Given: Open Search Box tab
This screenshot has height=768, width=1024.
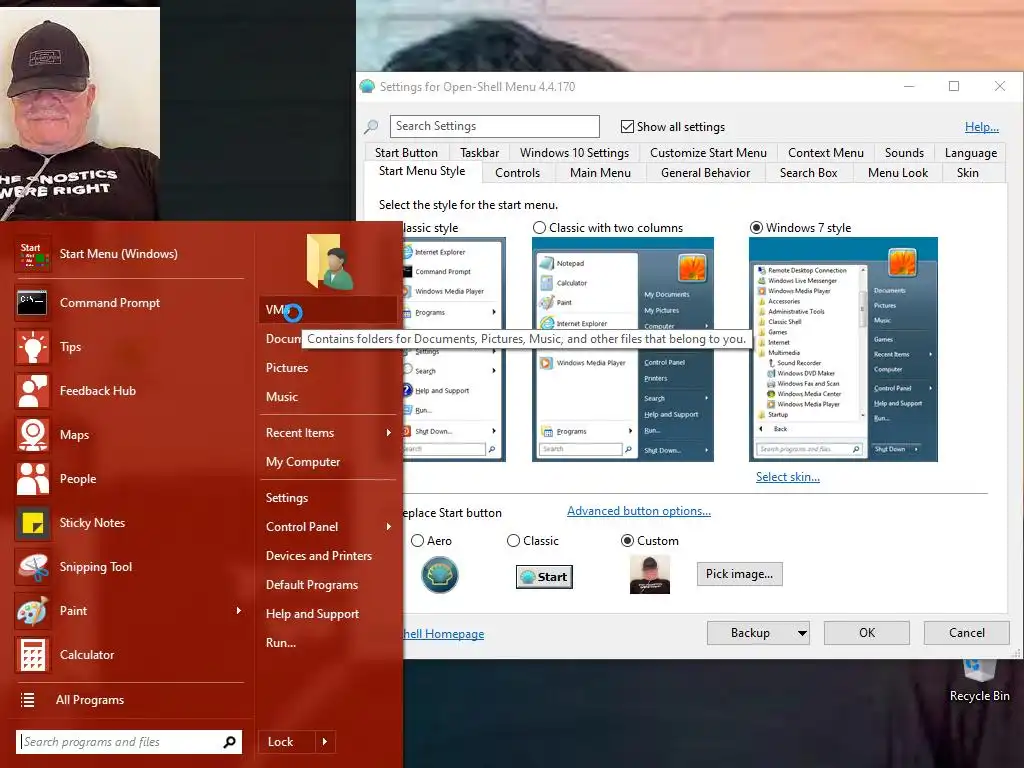Looking at the screenshot, I should click(x=808, y=173).
